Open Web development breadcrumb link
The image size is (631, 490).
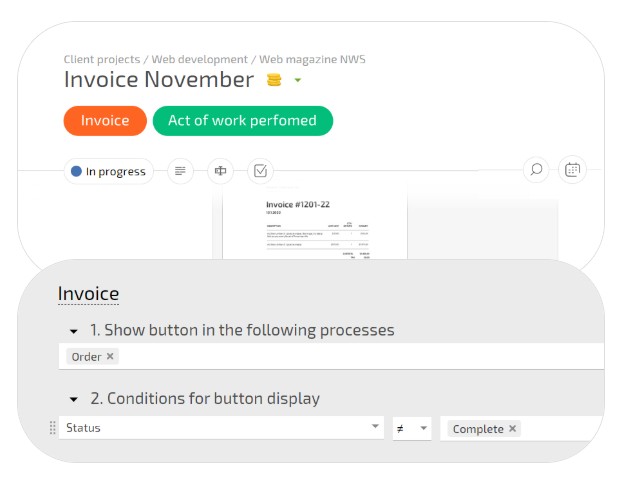199,59
